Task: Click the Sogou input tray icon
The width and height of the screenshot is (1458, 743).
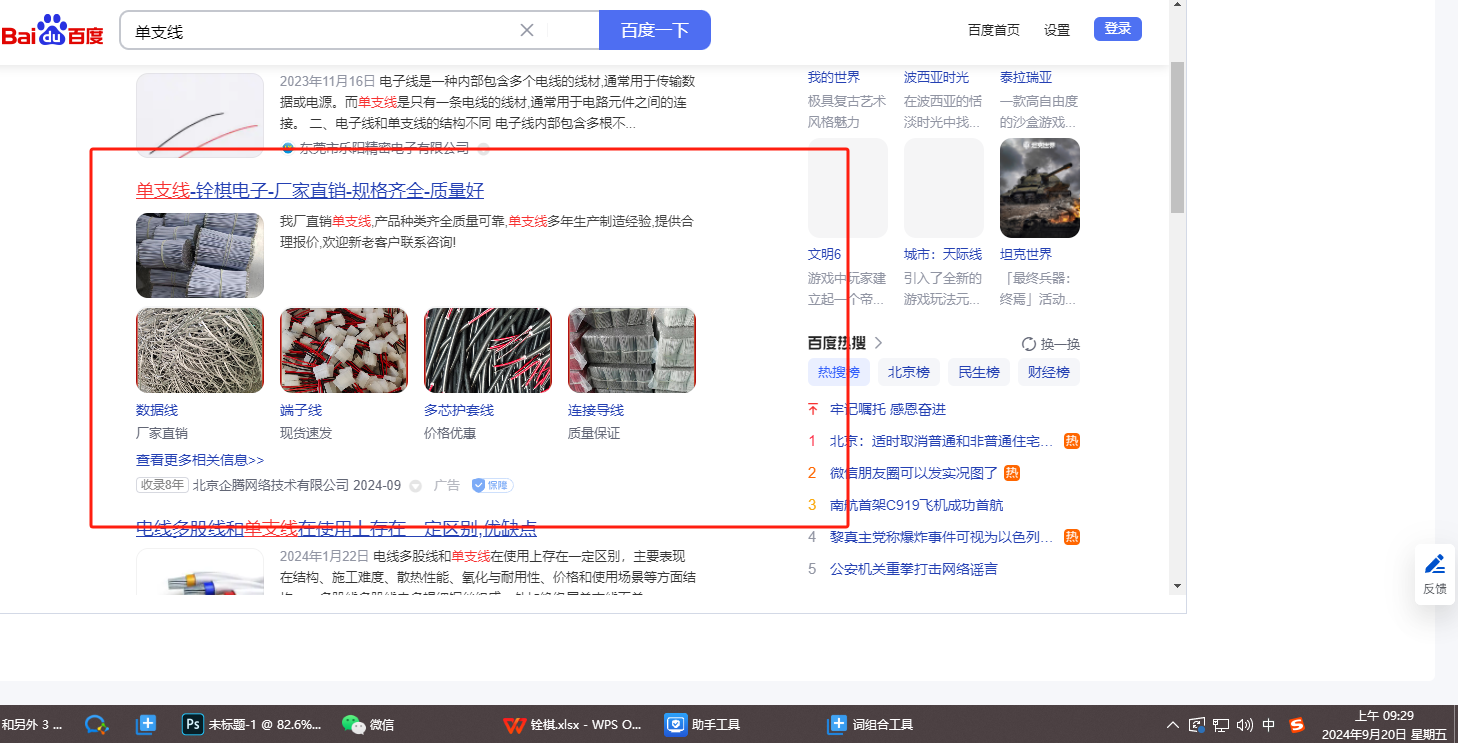Action: click(x=1297, y=725)
